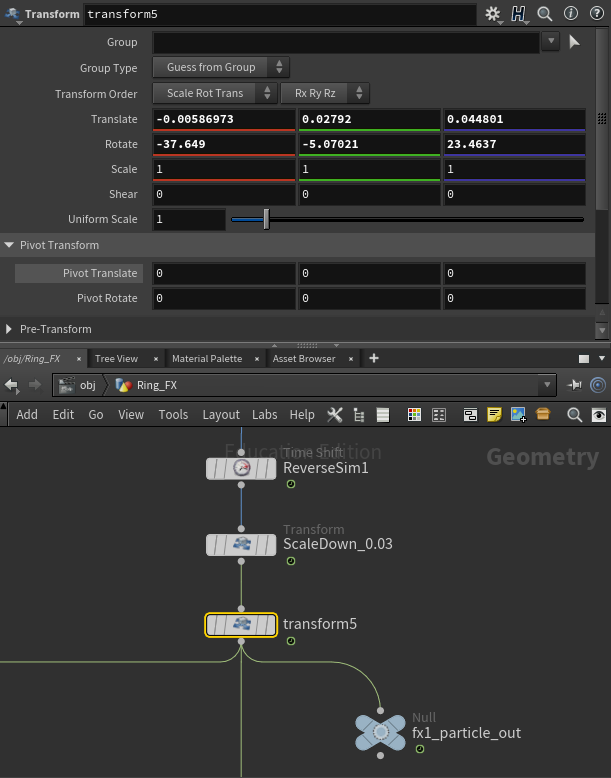Click the Houdini H presets icon
611x778 pixels.
click(518, 14)
